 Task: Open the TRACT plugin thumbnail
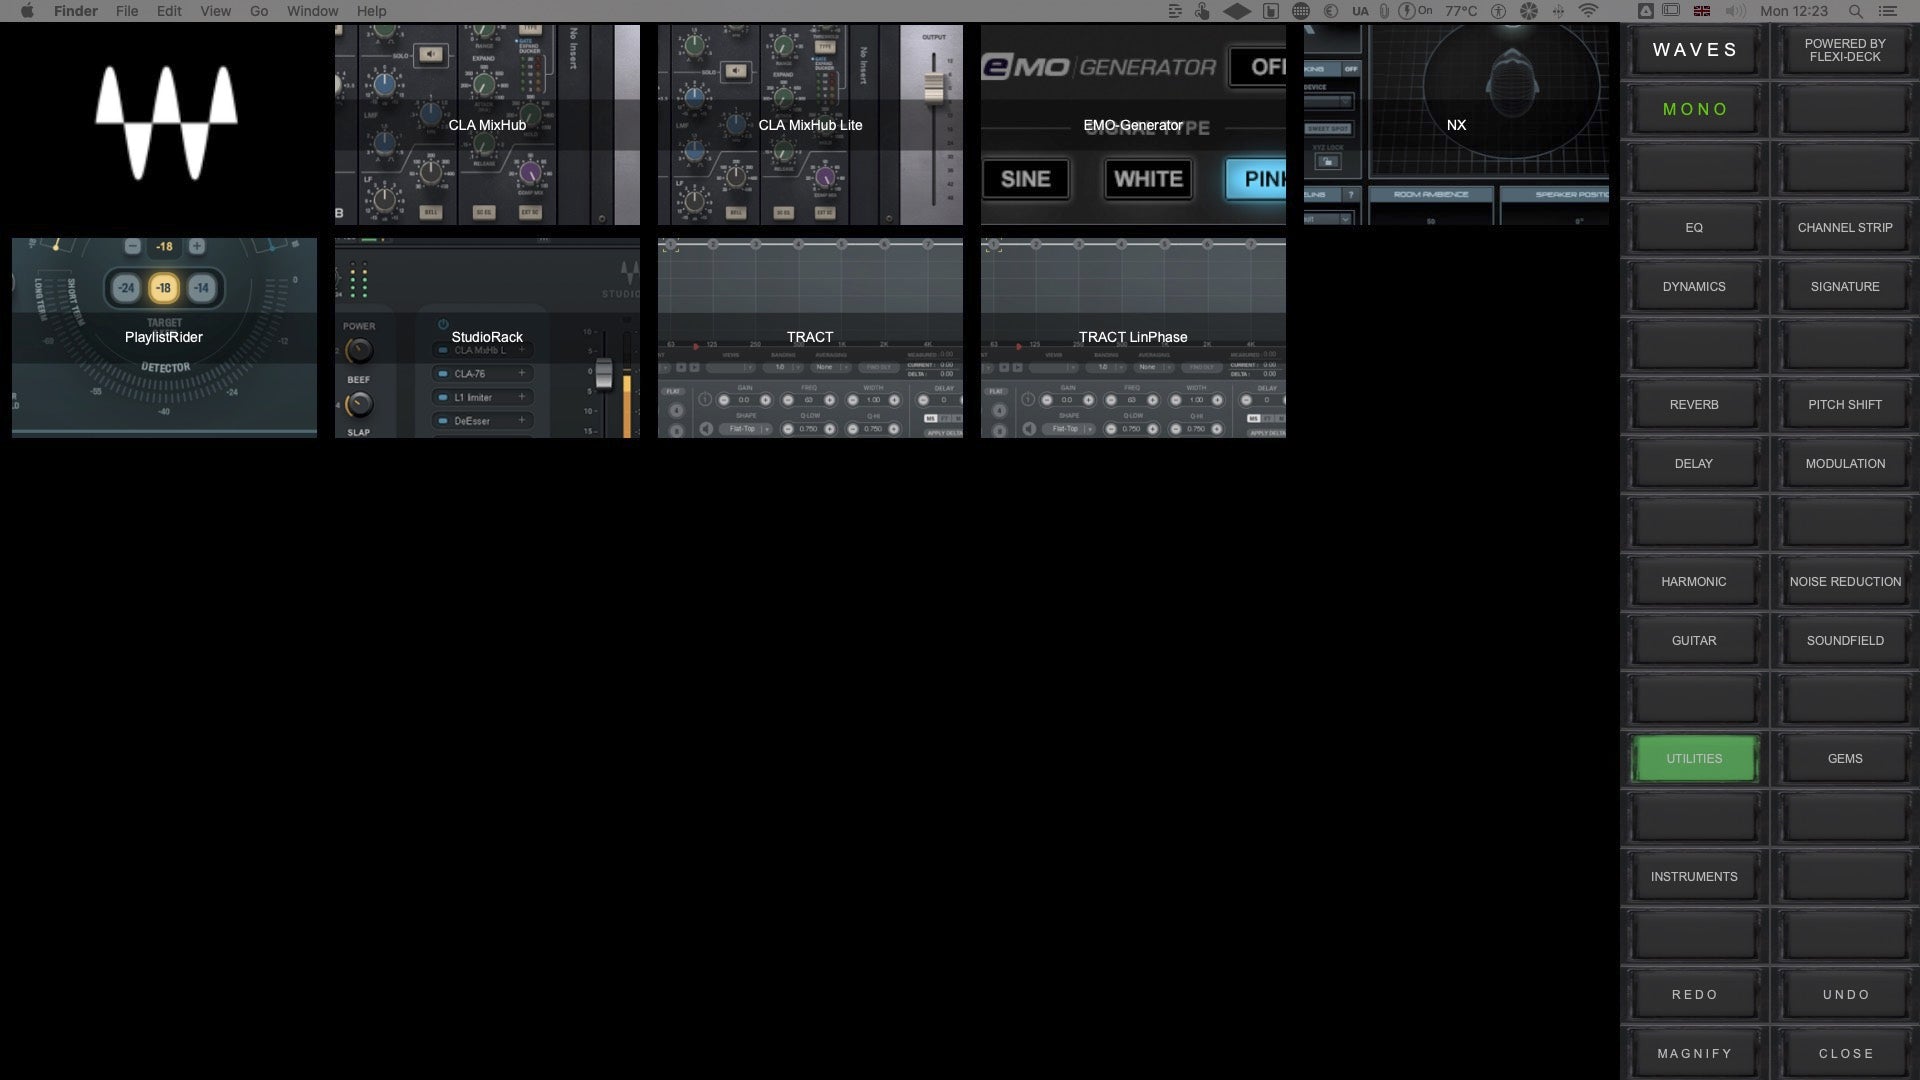tap(810, 337)
